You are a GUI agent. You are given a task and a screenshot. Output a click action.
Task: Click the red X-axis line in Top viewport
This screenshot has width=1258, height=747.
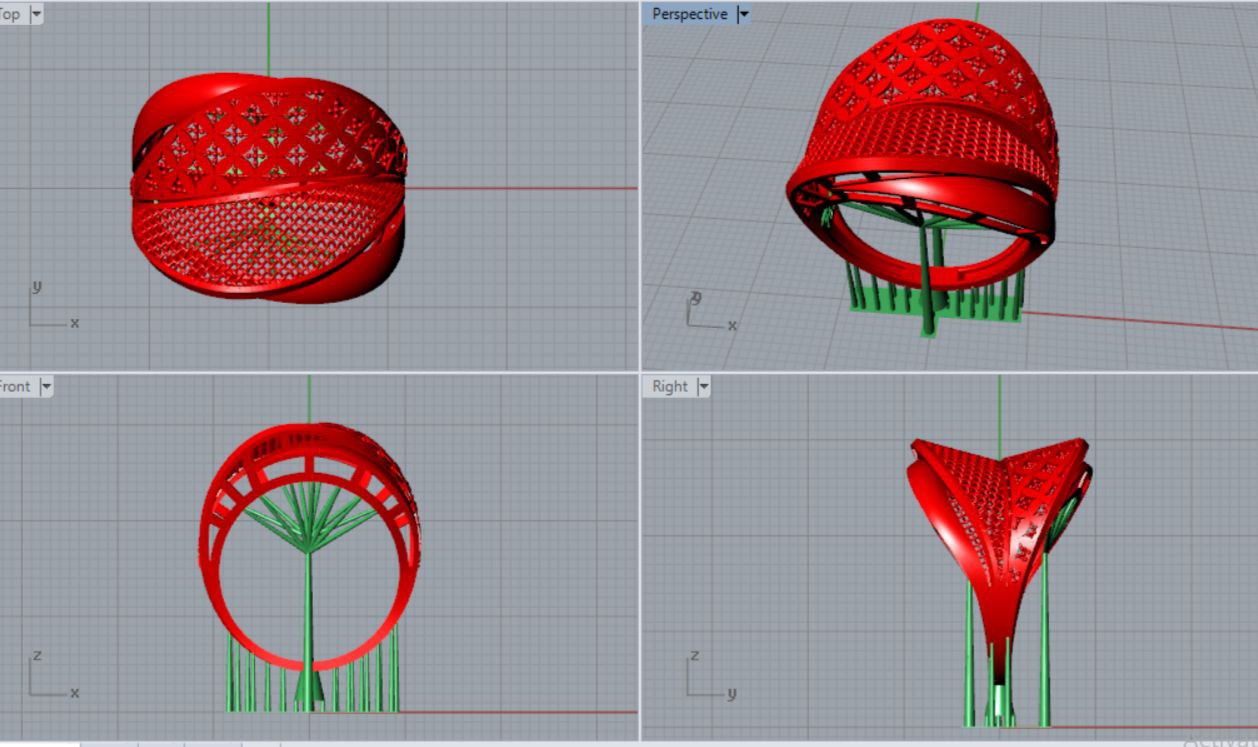point(520,188)
